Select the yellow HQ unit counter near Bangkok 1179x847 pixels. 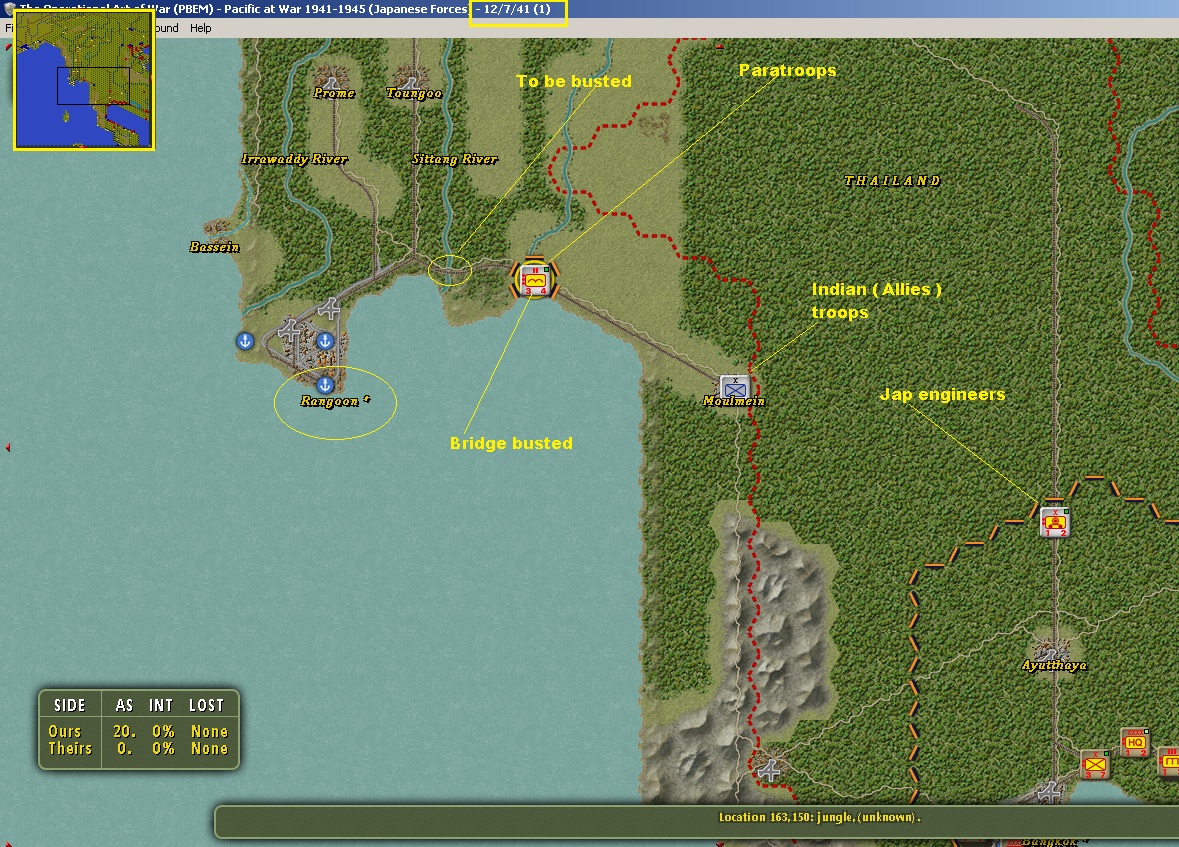(1135, 742)
